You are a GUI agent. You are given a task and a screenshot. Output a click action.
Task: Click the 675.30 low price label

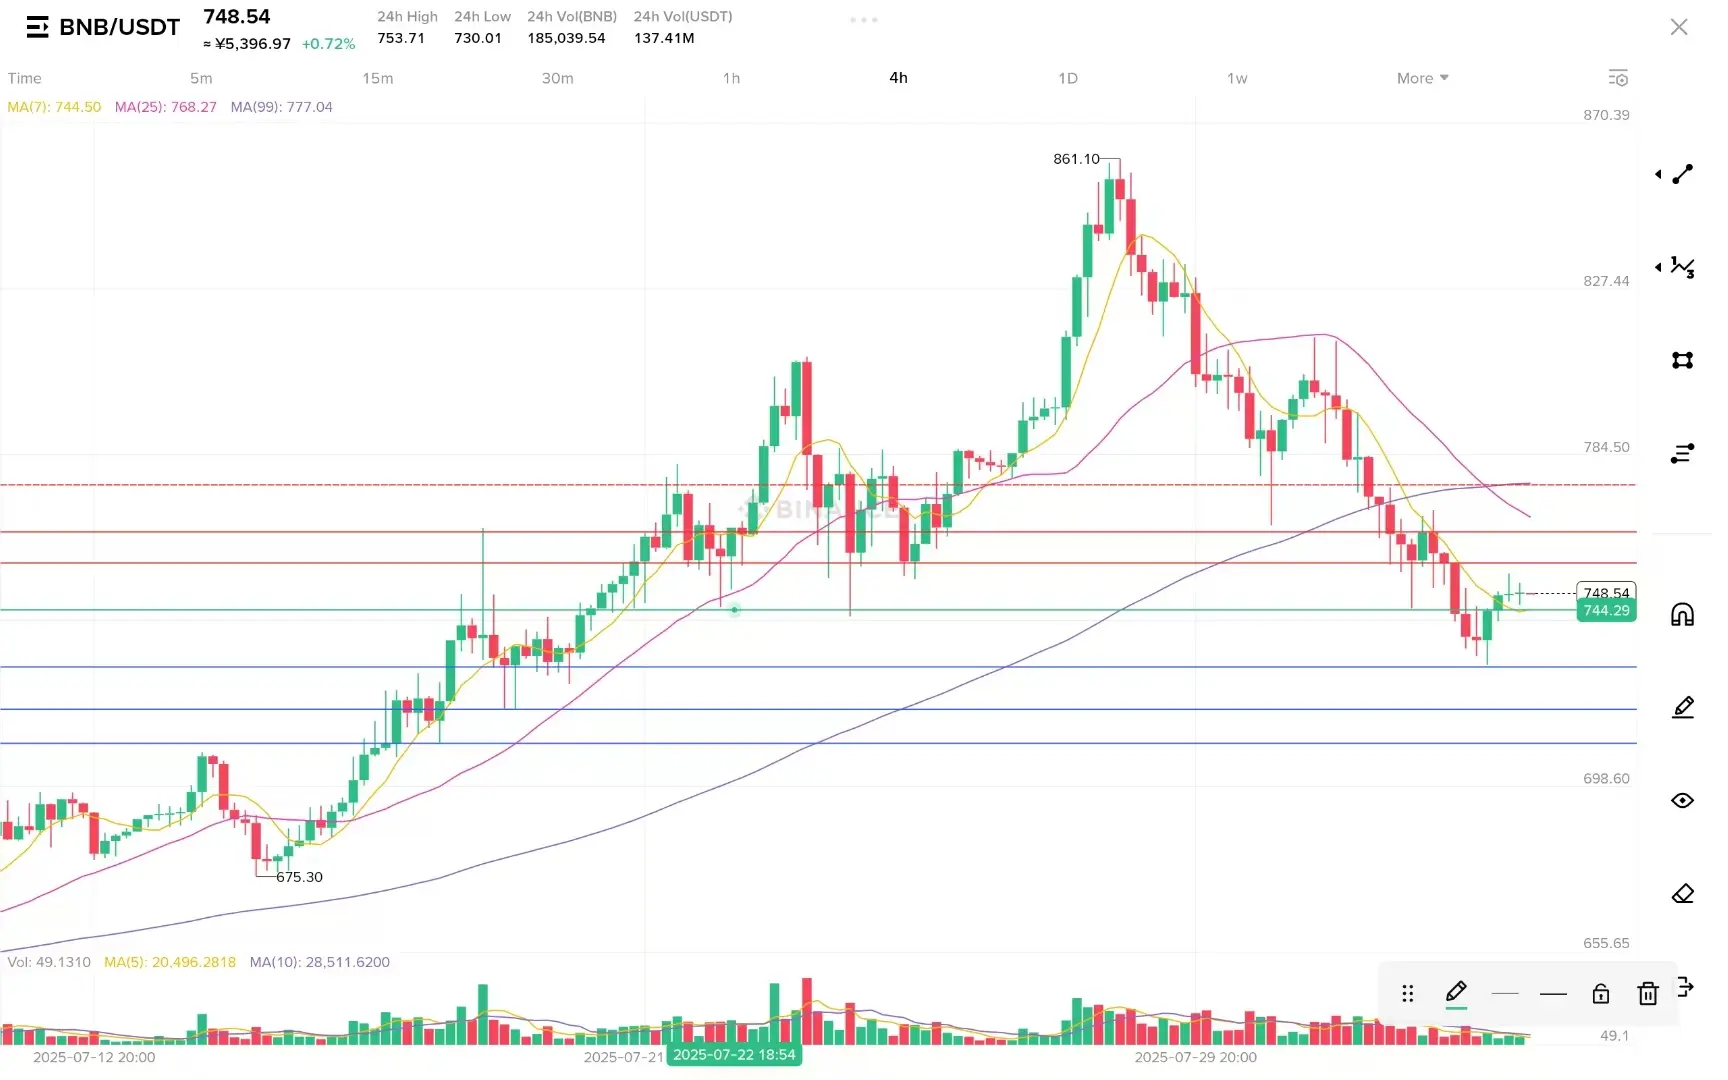coord(300,877)
